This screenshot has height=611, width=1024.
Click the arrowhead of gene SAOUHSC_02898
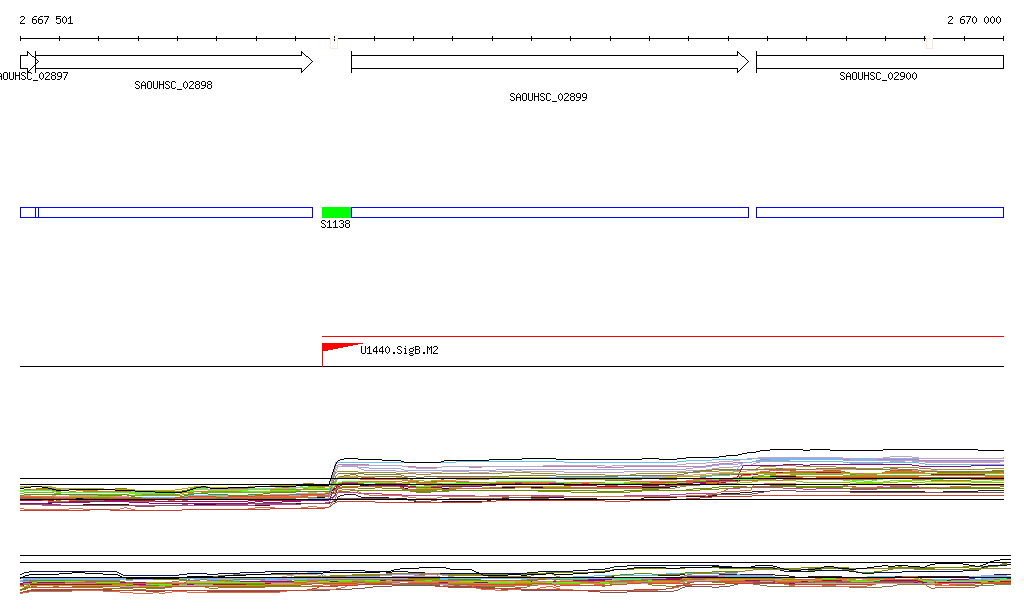click(306, 62)
